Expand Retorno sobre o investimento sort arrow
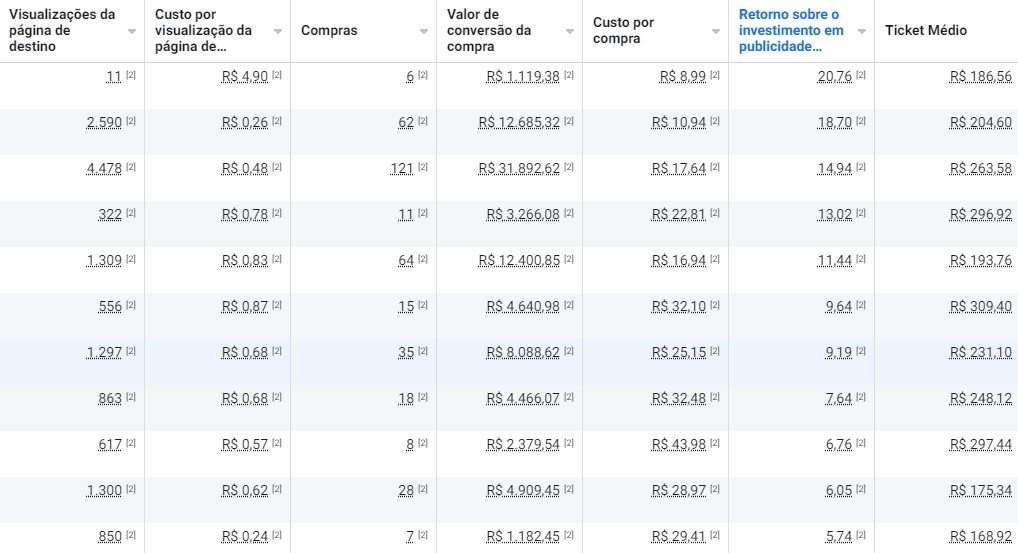Viewport: 1018px width, 553px height. [x=862, y=31]
